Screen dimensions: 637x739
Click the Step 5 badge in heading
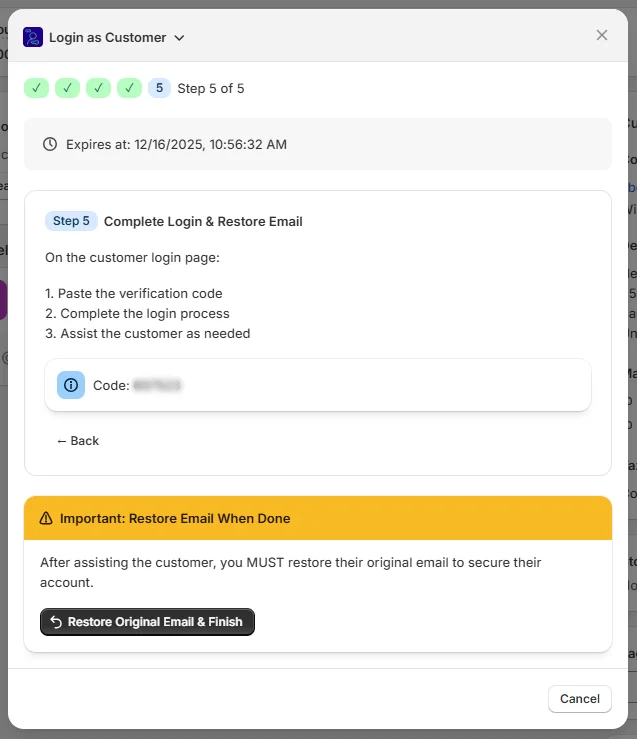coord(71,221)
